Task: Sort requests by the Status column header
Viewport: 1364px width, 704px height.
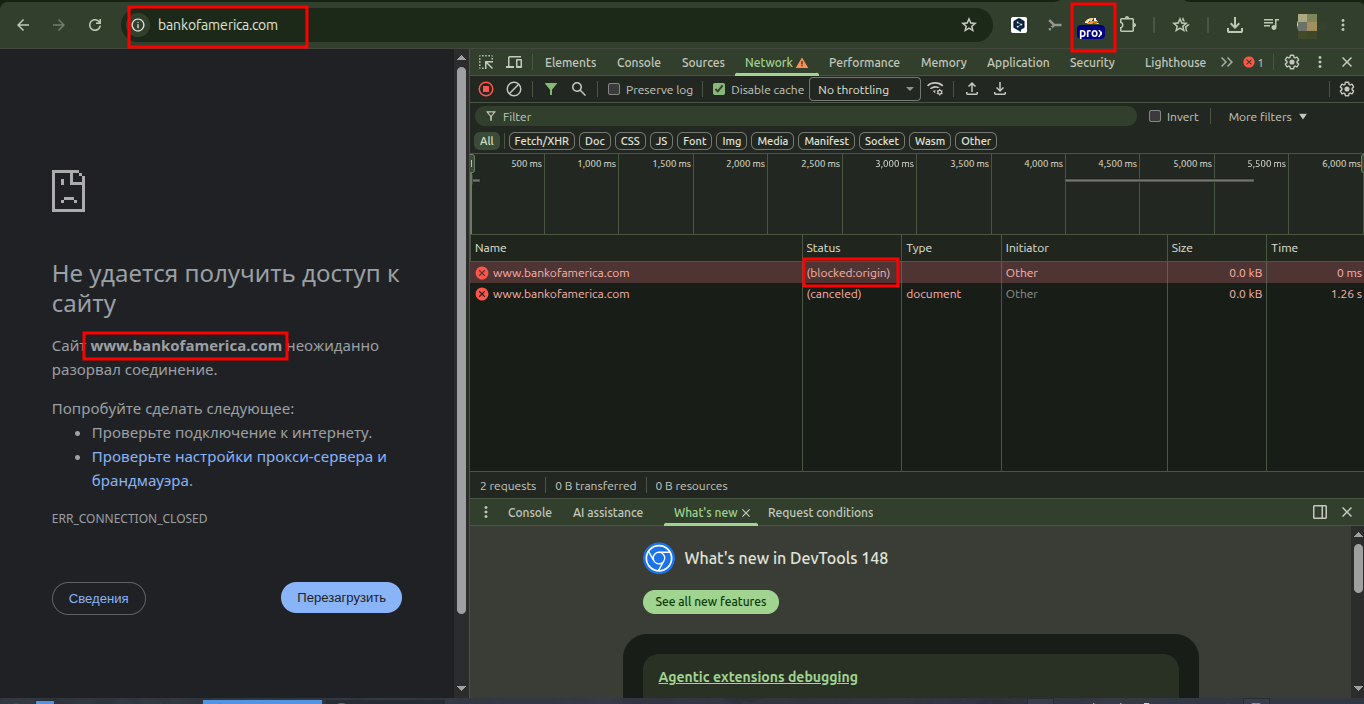Action: pos(851,247)
